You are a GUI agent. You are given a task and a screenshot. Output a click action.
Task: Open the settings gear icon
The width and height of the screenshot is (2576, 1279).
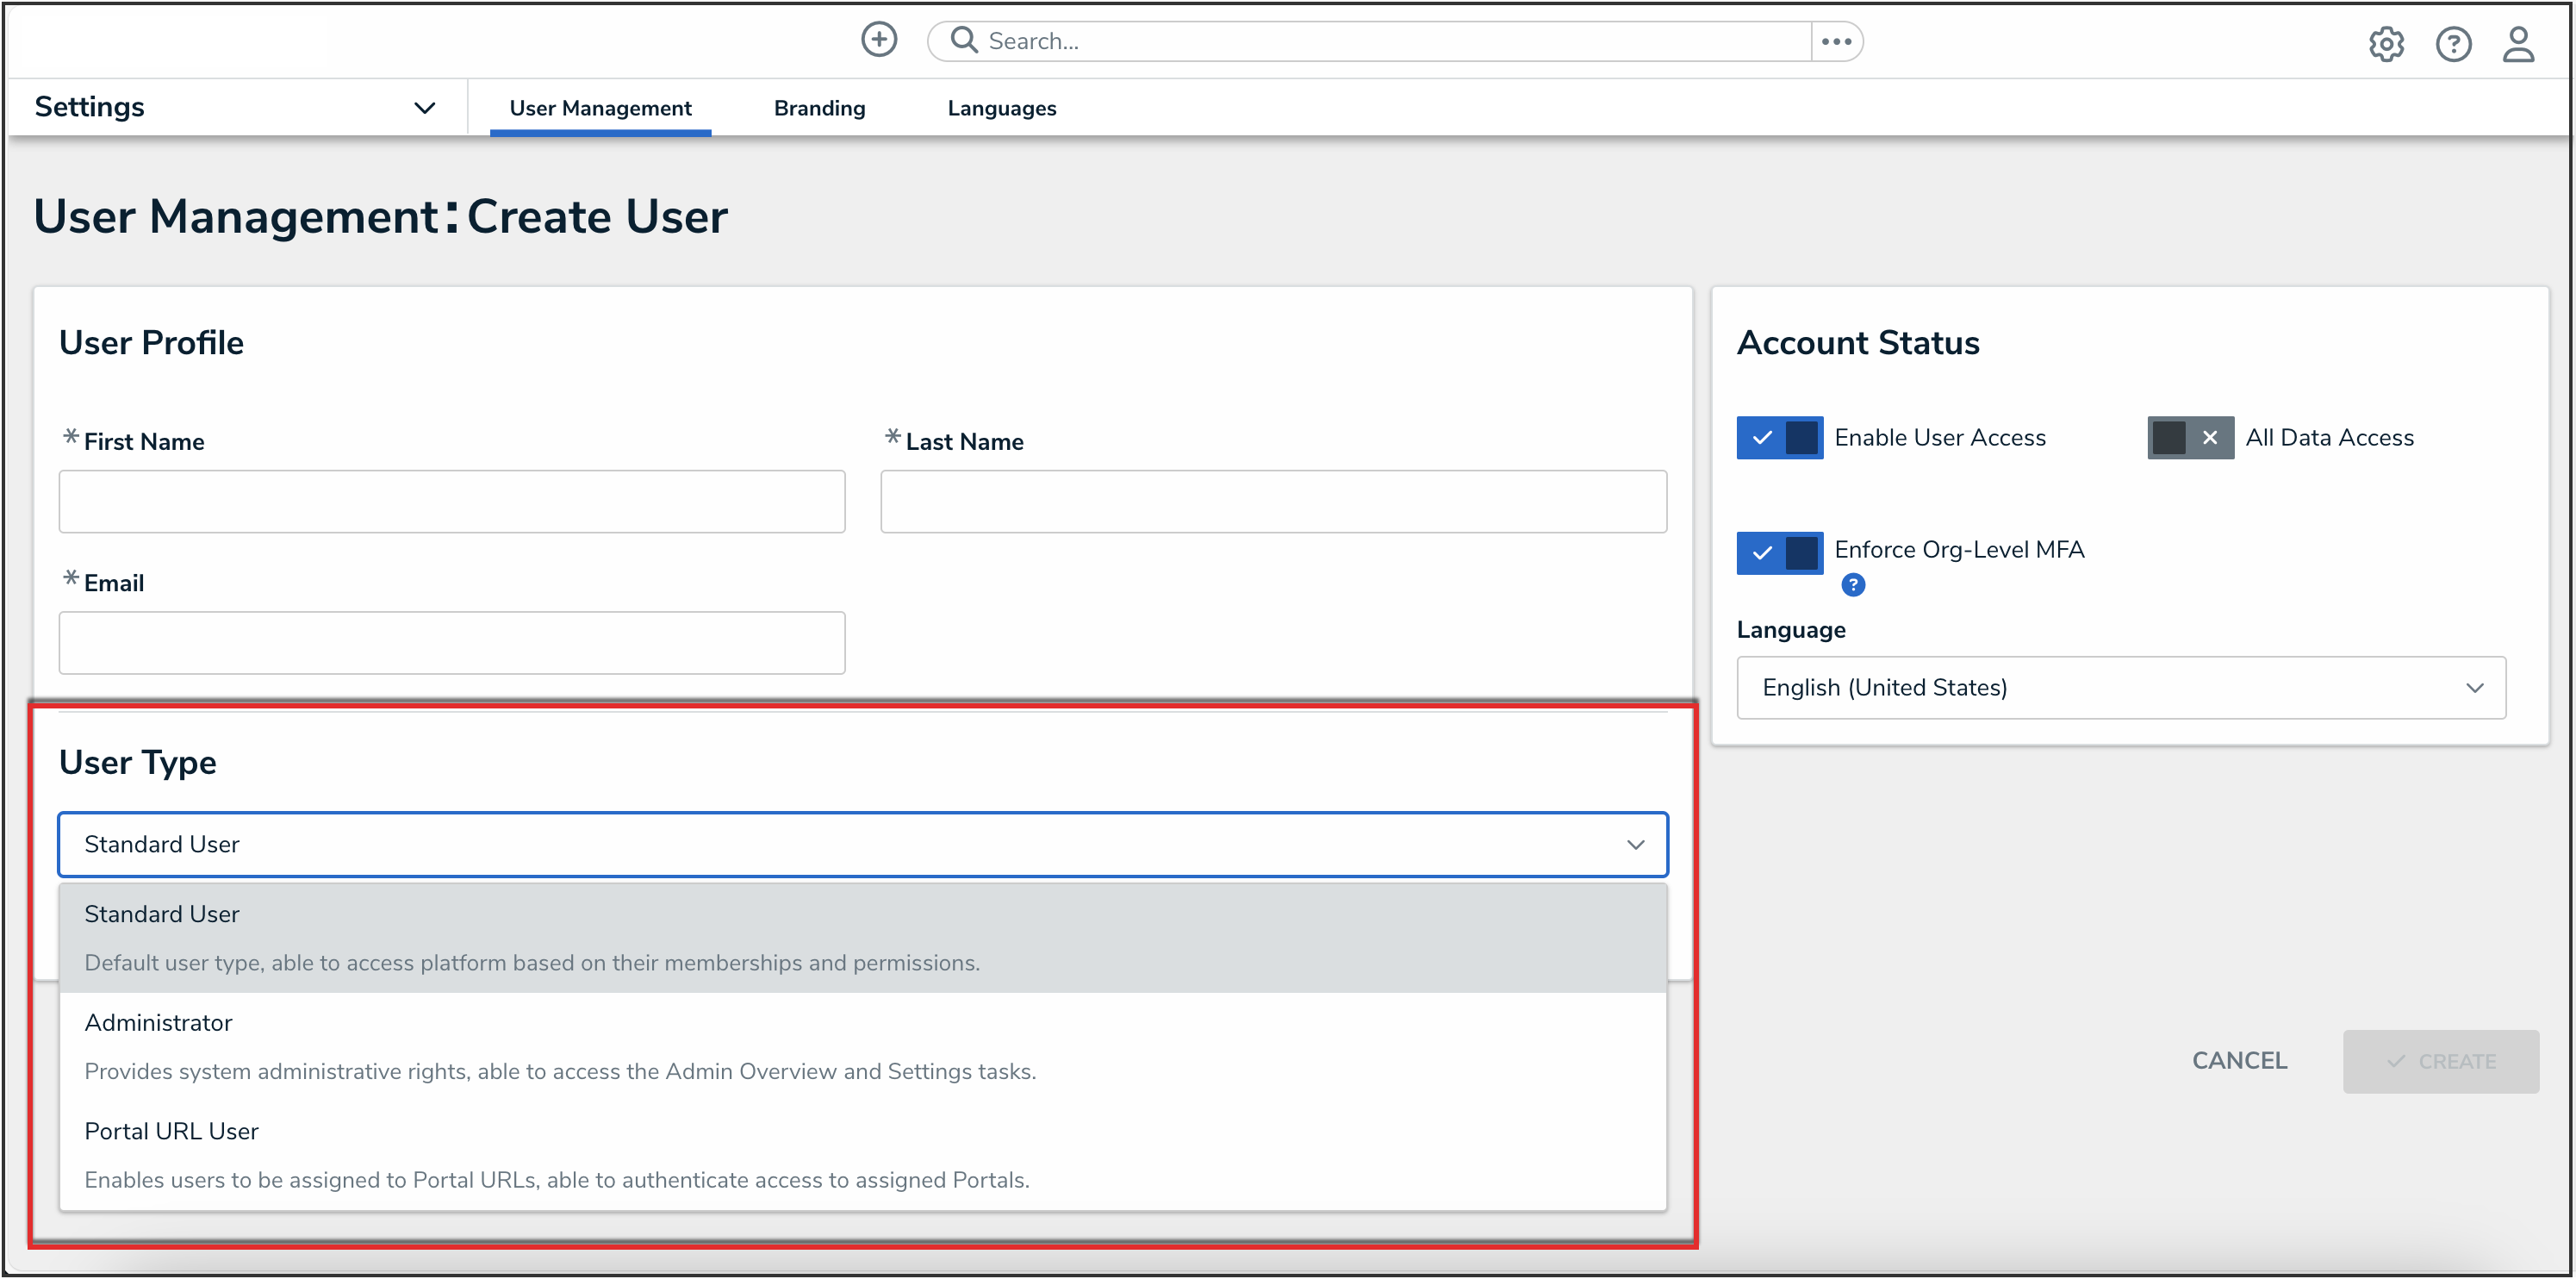tap(2386, 44)
